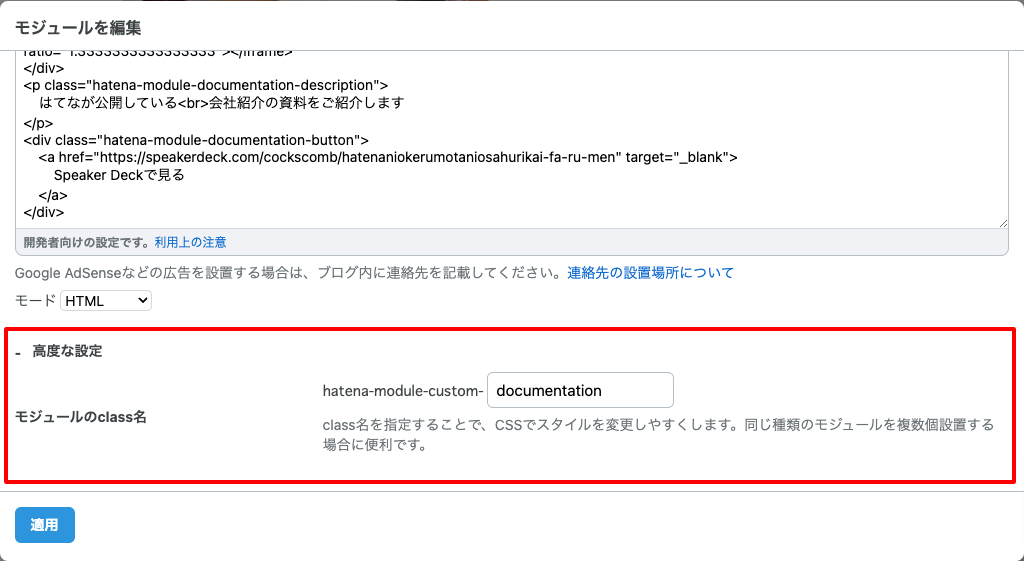Click the hatena-module-documentation-description paragraph tag line
Viewport: 1024px width, 561px height.
(206, 85)
